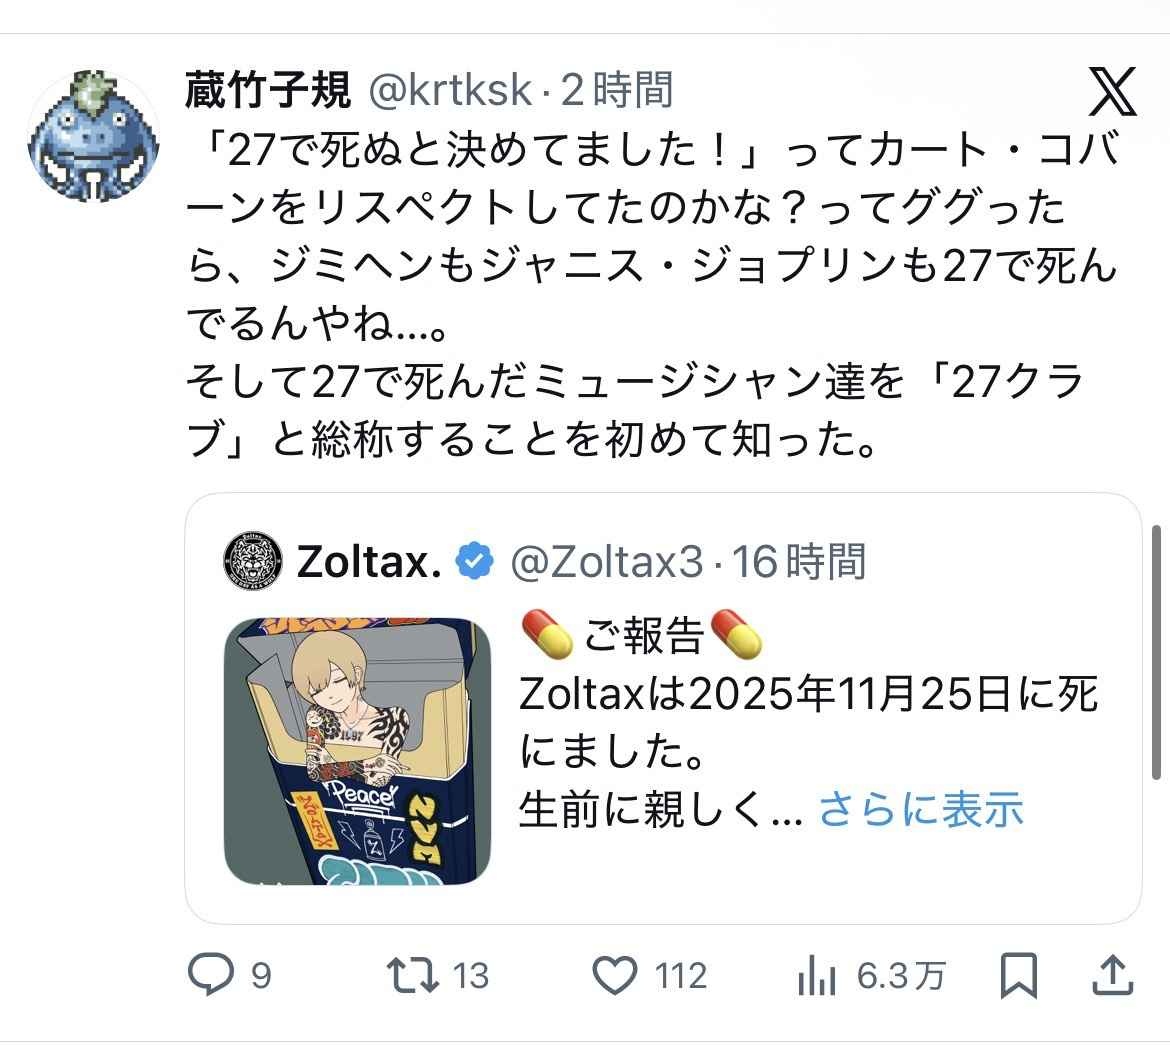This screenshot has width=1170, height=1045.
Task: Open view analytics bar chart icon
Action: coord(816,976)
